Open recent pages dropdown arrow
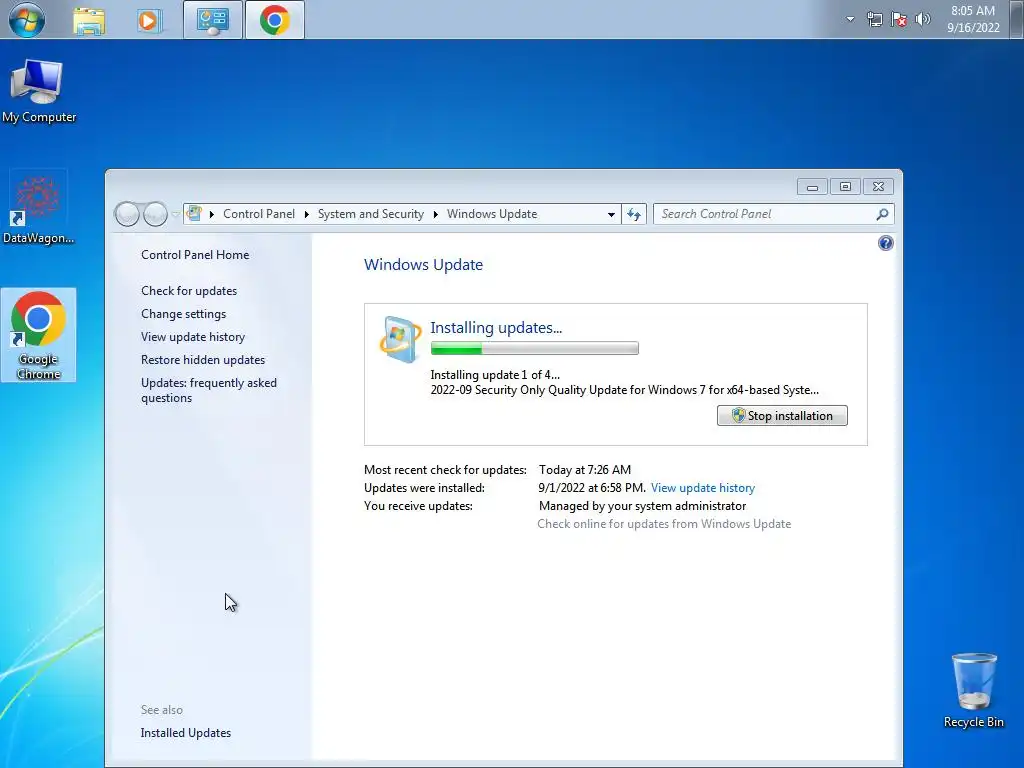 pos(175,214)
